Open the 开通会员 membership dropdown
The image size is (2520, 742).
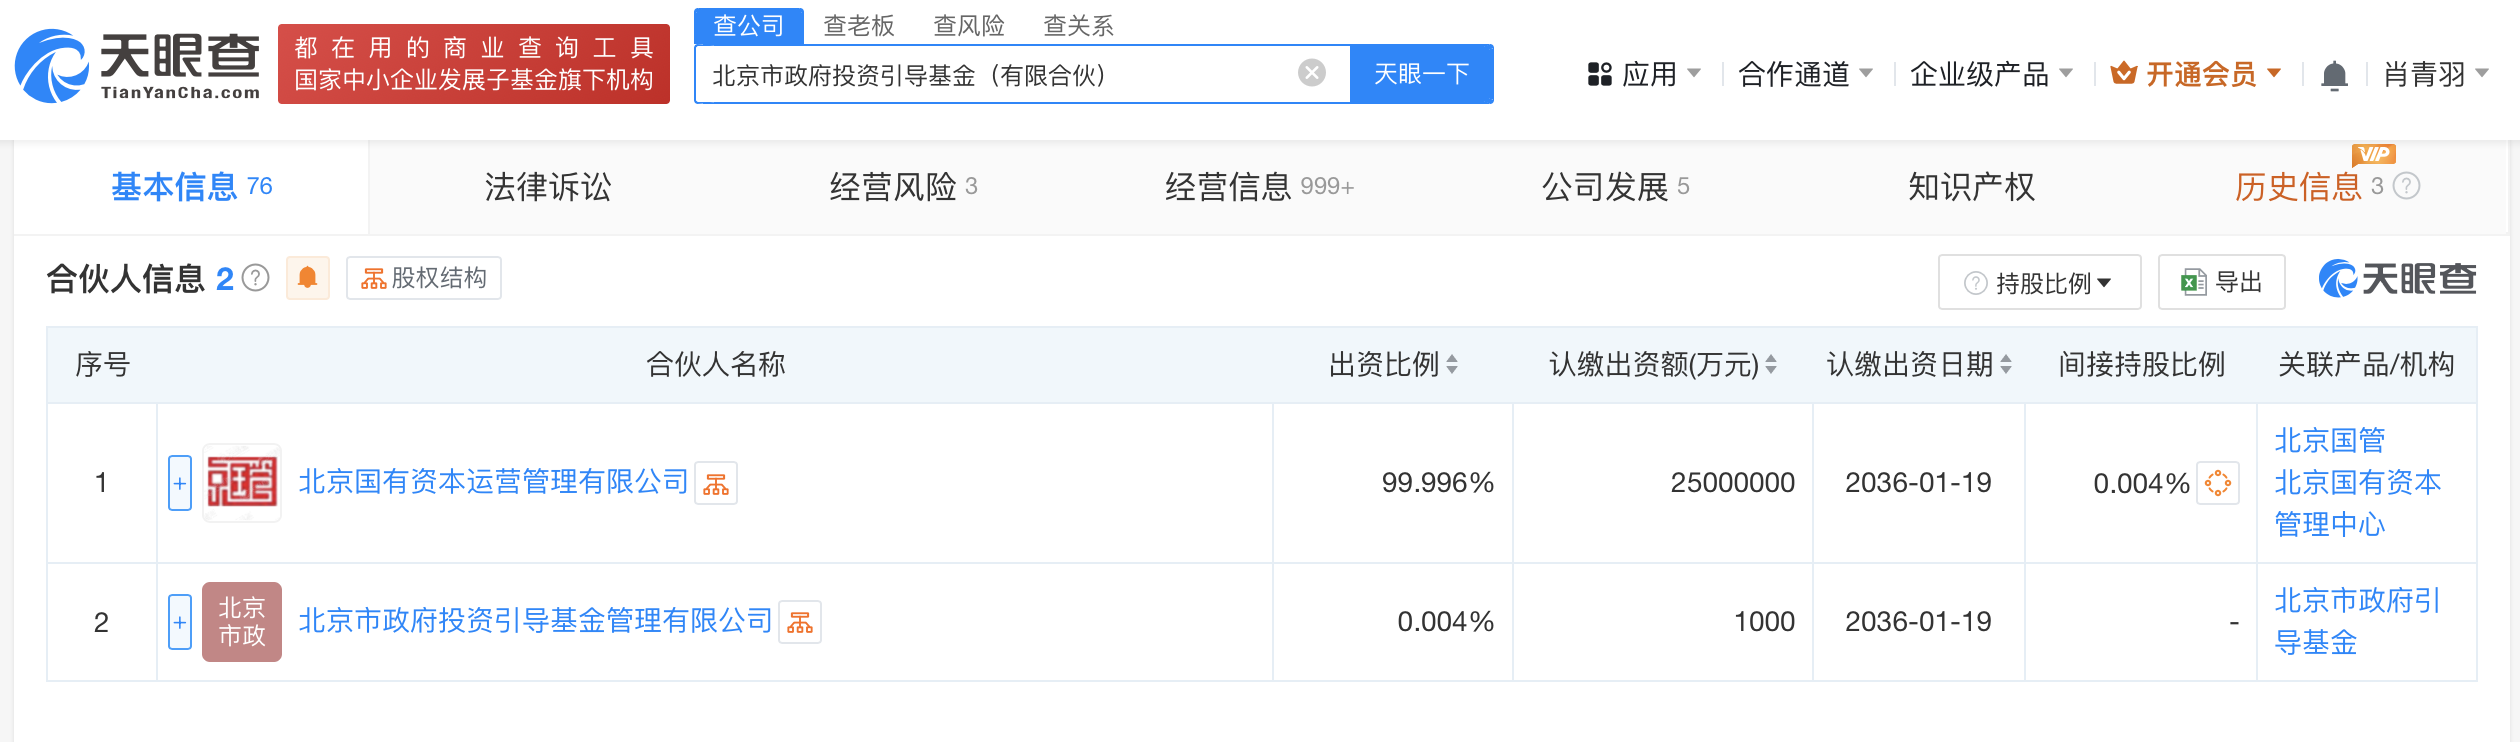[2196, 74]
